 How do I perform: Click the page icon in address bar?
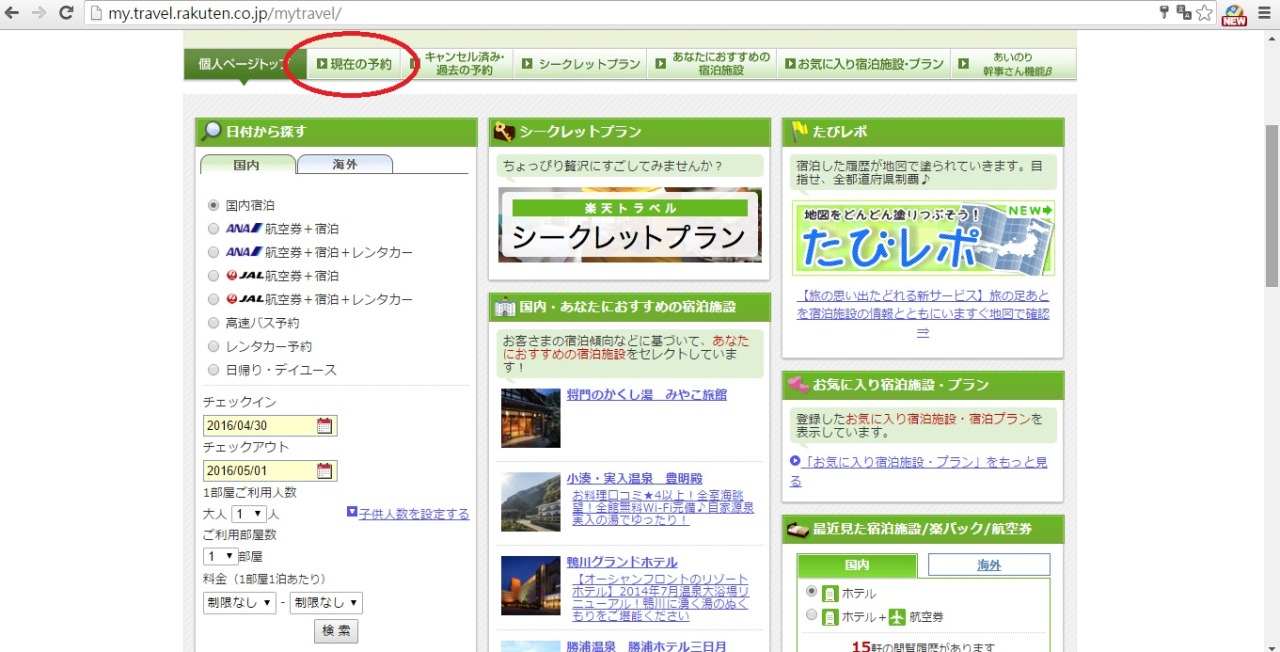pyautogui.click(x=95, y=13)
